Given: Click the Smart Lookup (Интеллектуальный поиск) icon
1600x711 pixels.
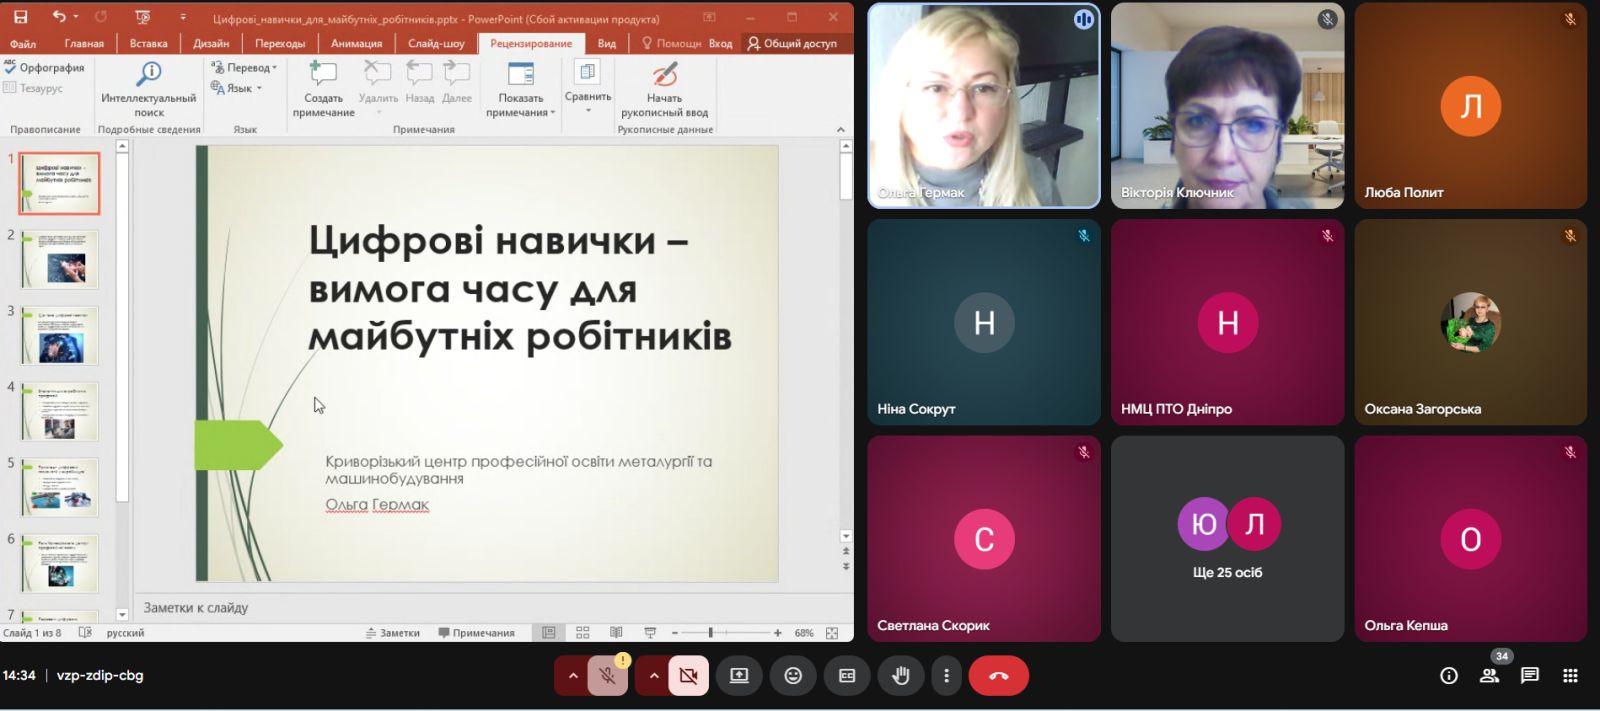Looking at the screenshot, I should click(149, 74).
